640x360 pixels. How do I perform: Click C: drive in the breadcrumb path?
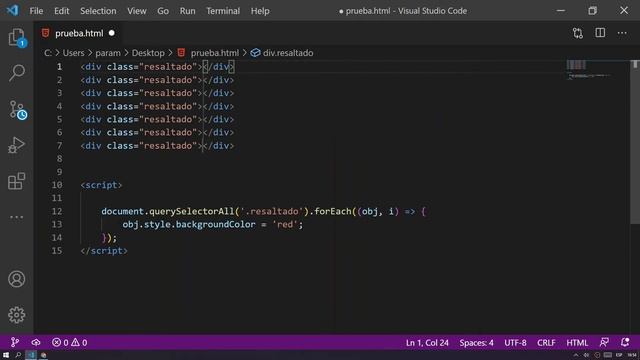(x=48, y=53)
